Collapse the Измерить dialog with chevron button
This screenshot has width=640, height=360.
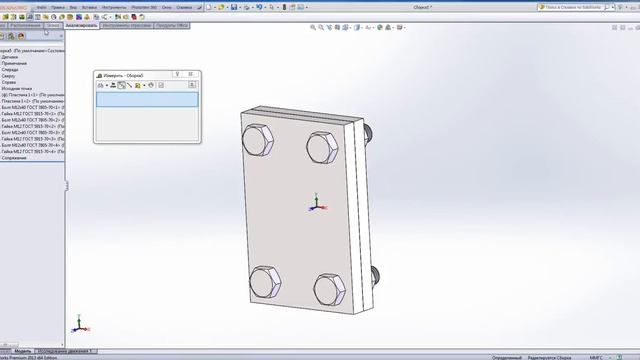pyautogui.click(x=192, y=84)
